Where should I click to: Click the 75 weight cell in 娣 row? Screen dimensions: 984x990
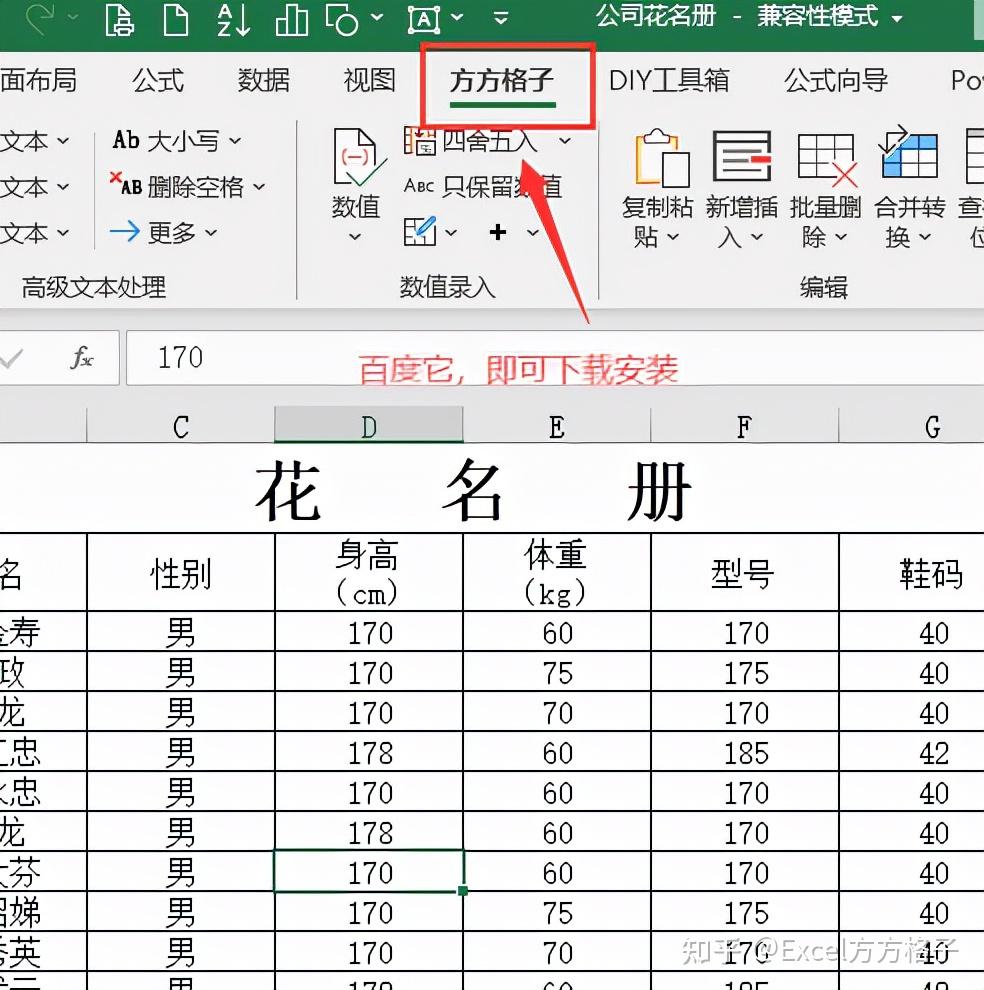(556, 912)
